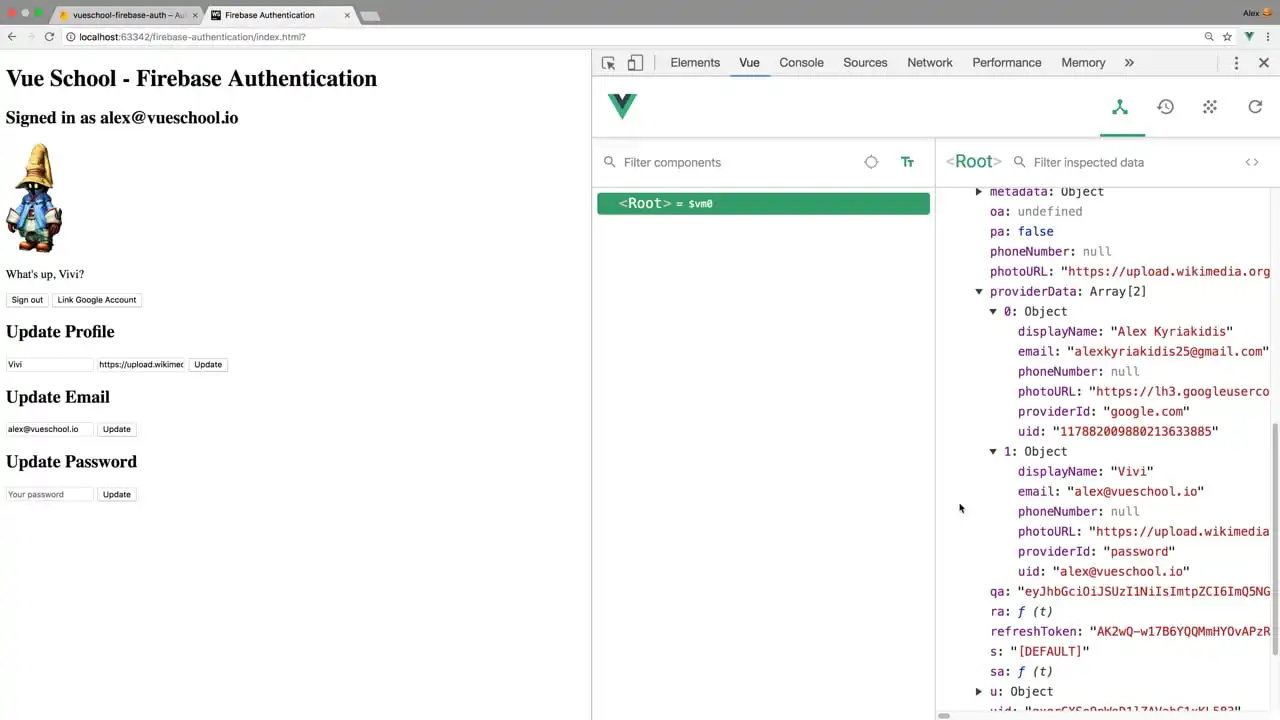This screenshot has width=1280, height=720.
Task: Click the Vue devtools refresh icon
Action: 1255,106
